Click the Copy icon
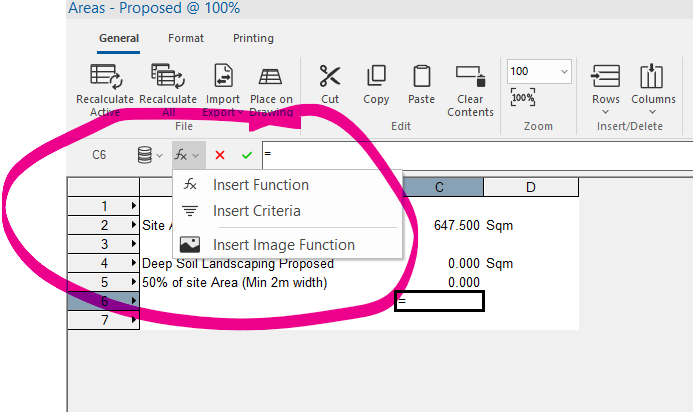The width and height of the screenshot is (693, 412). click(376, 76)
